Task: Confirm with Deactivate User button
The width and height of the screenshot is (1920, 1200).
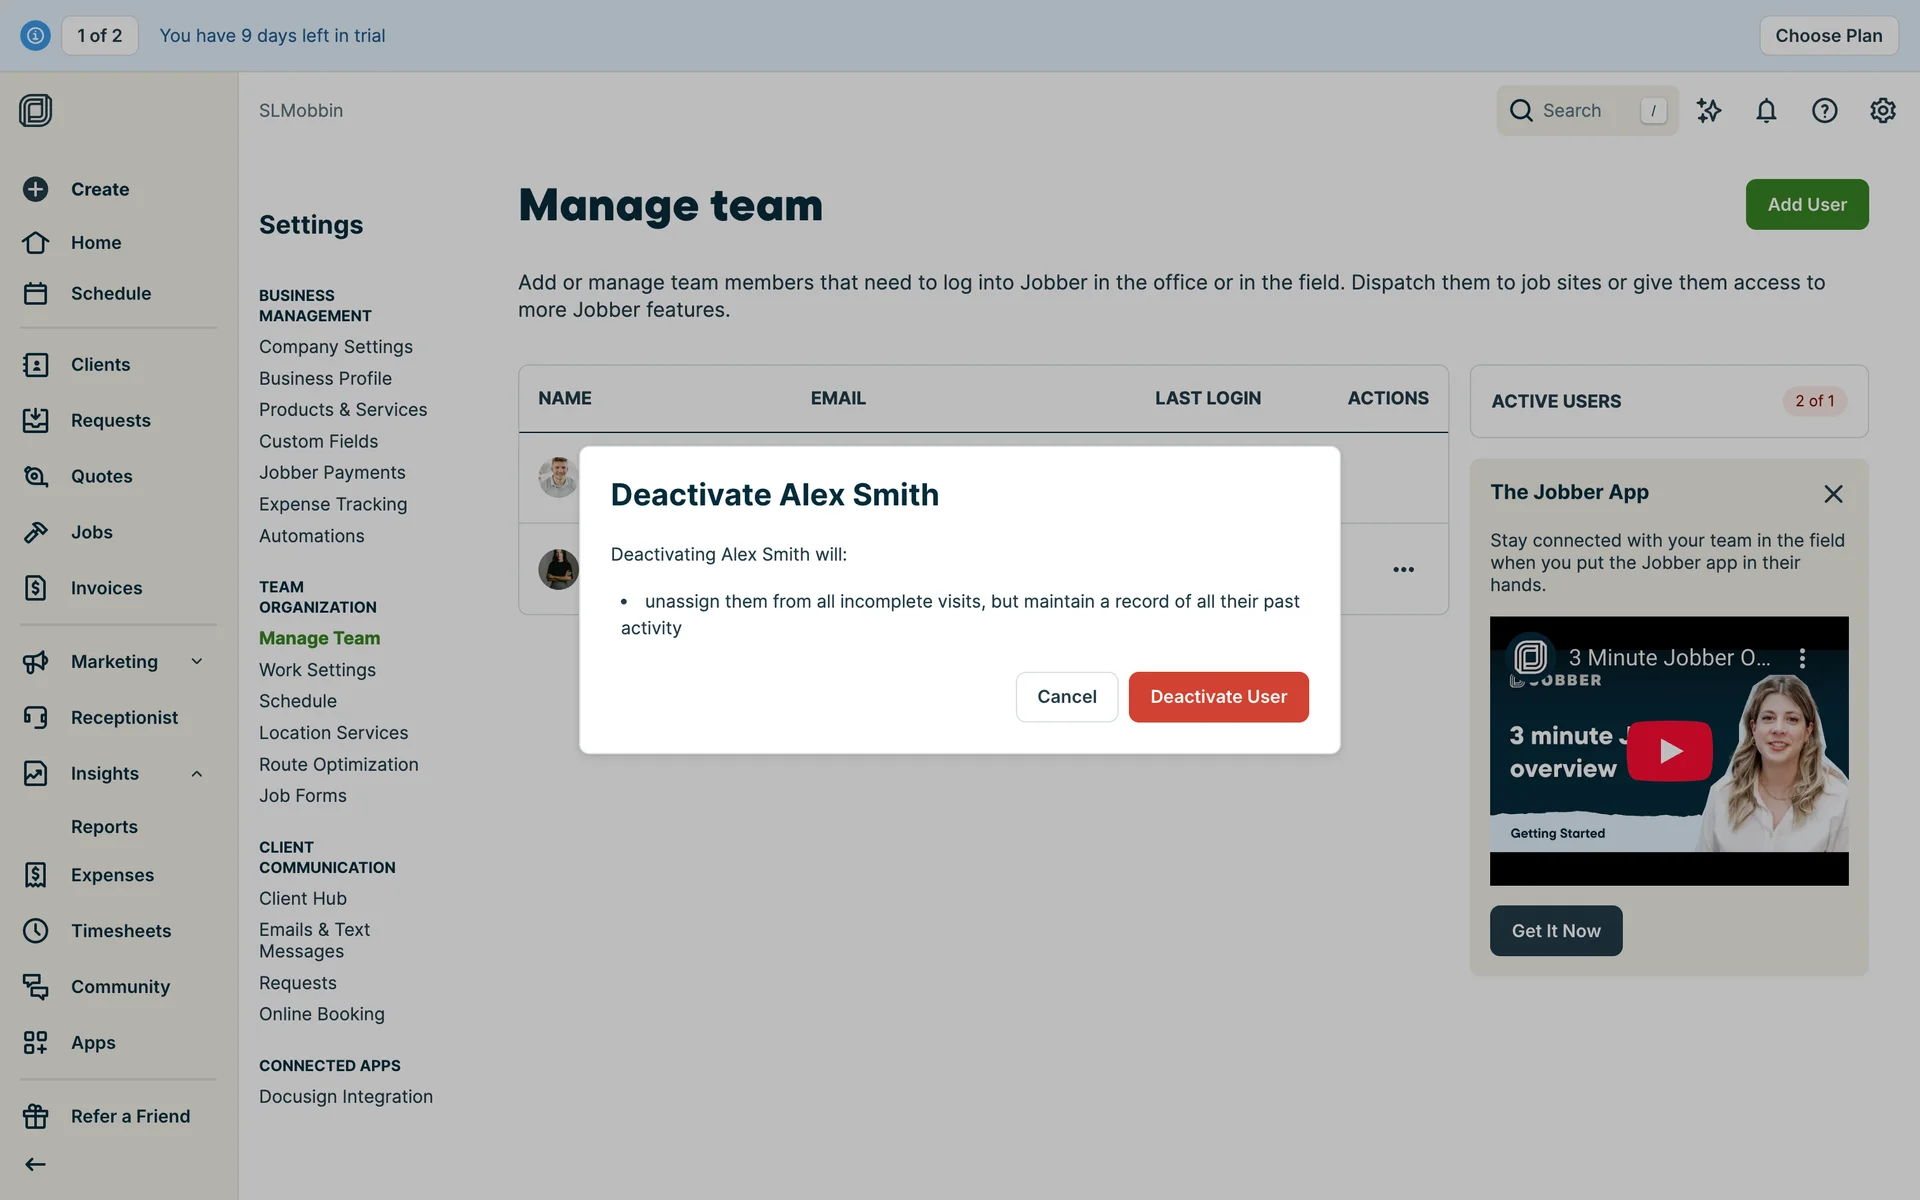Action: click(x=1218, y=697)
